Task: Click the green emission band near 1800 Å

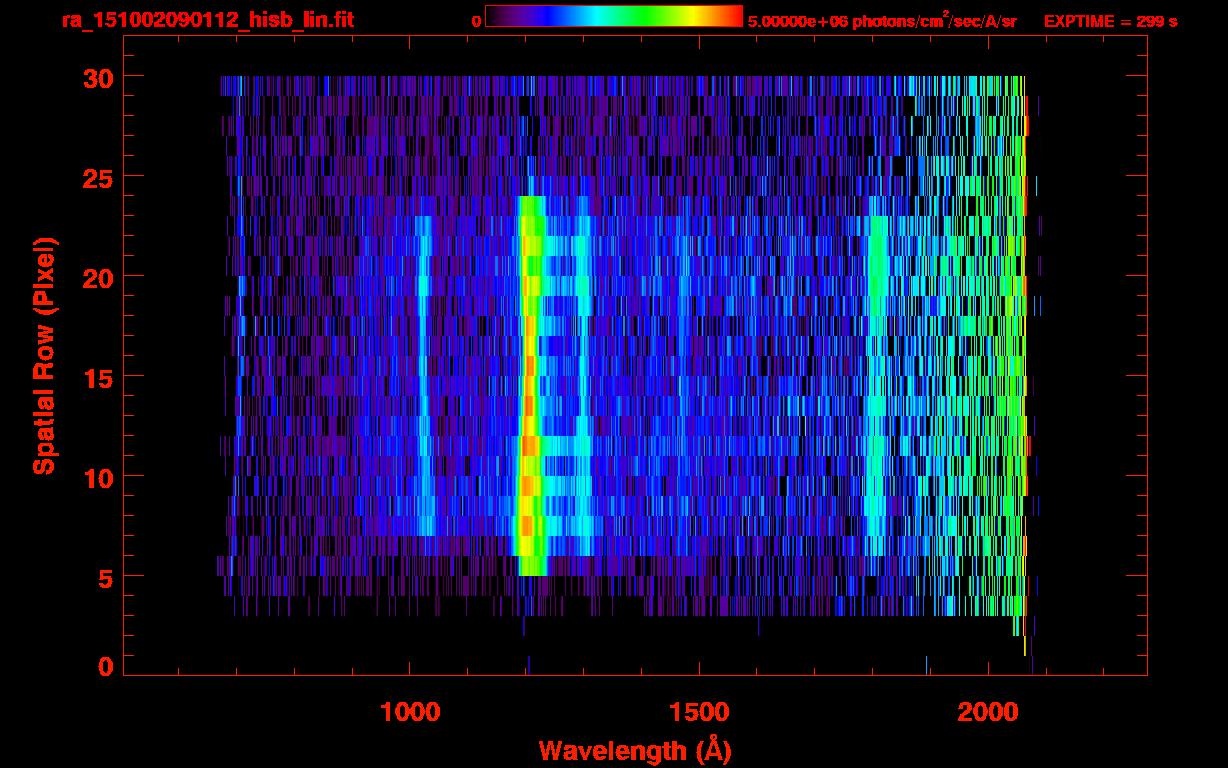Action: pyautogui.click(x=877, y=375)
